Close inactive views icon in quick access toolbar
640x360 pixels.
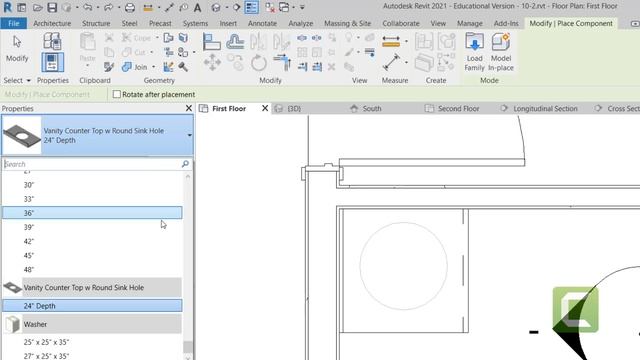click(270, 7)
